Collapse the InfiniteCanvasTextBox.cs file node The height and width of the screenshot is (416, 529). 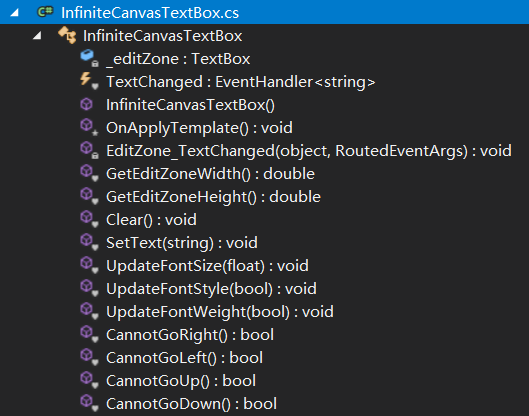[x=15, y=13]
